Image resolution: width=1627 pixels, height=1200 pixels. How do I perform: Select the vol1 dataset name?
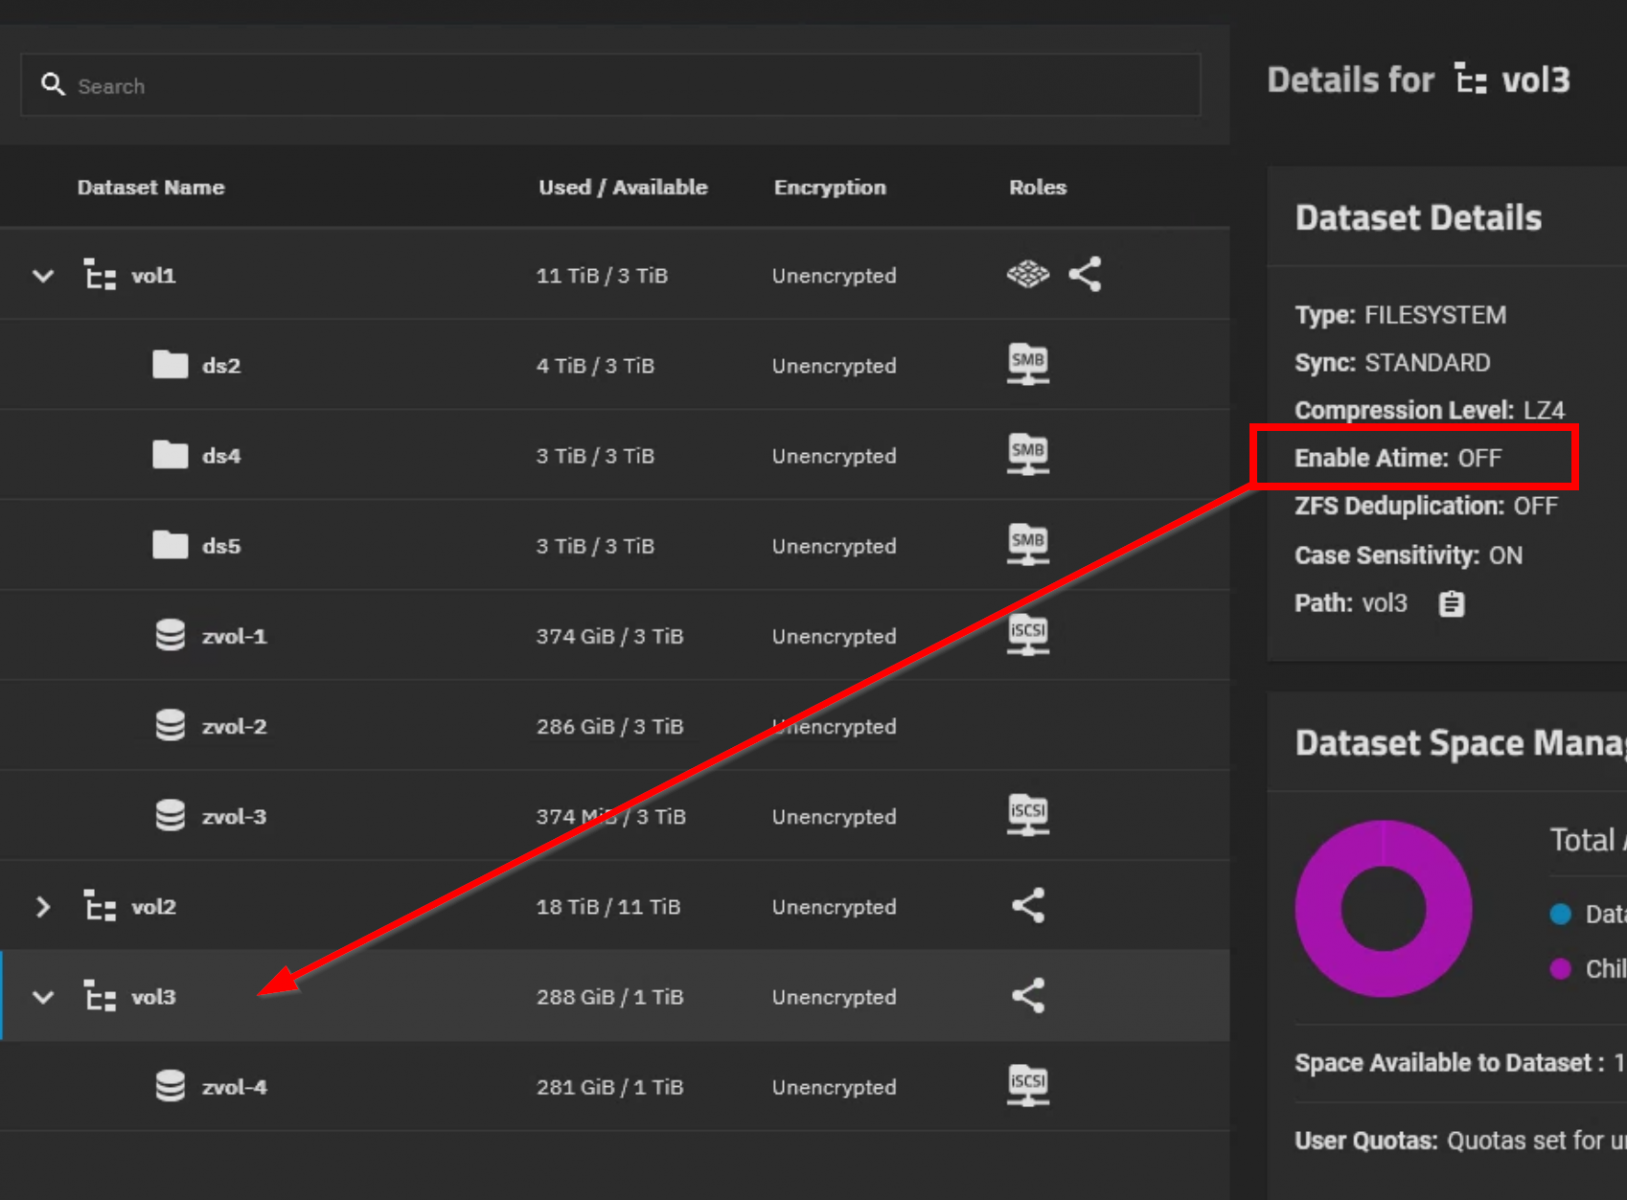(x=153, y=276)
